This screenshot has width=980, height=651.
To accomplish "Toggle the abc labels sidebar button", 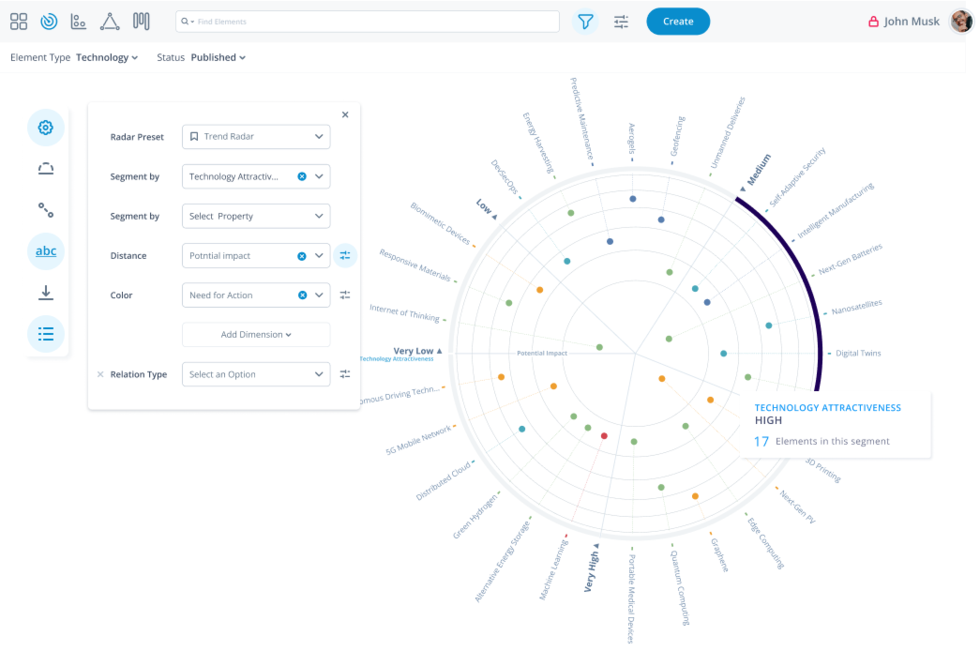I will click(46, 251).
